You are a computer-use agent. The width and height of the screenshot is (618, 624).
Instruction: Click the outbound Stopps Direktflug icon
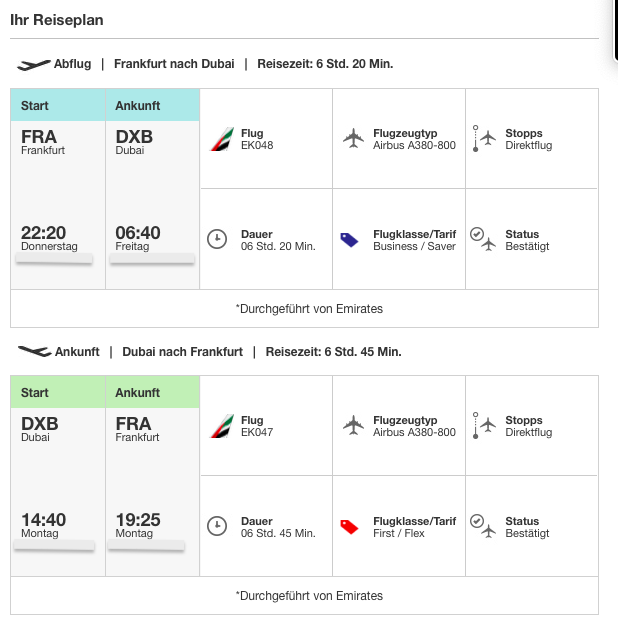[x=484, y=139]
